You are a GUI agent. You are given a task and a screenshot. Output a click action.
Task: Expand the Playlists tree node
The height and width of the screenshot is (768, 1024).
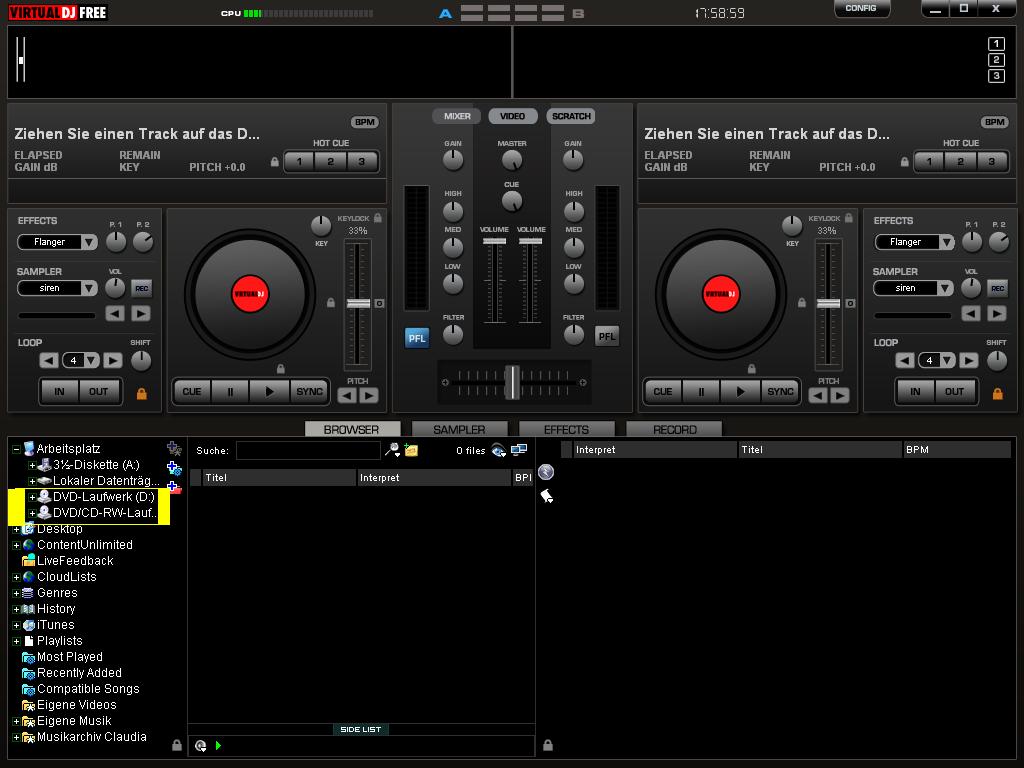click(16, 641)
